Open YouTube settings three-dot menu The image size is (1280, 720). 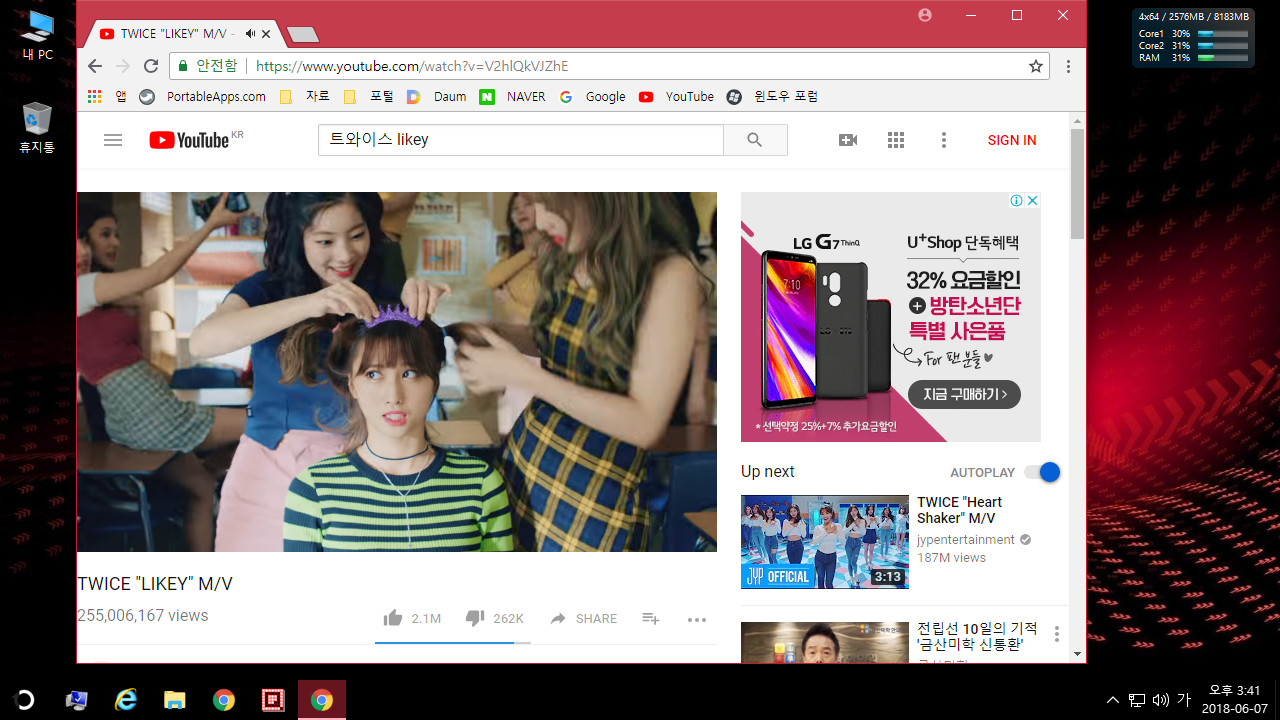click(943, 140)
